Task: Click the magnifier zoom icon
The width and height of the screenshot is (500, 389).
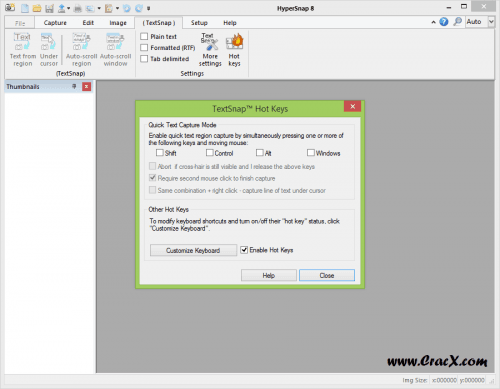Action: [458, 22]
